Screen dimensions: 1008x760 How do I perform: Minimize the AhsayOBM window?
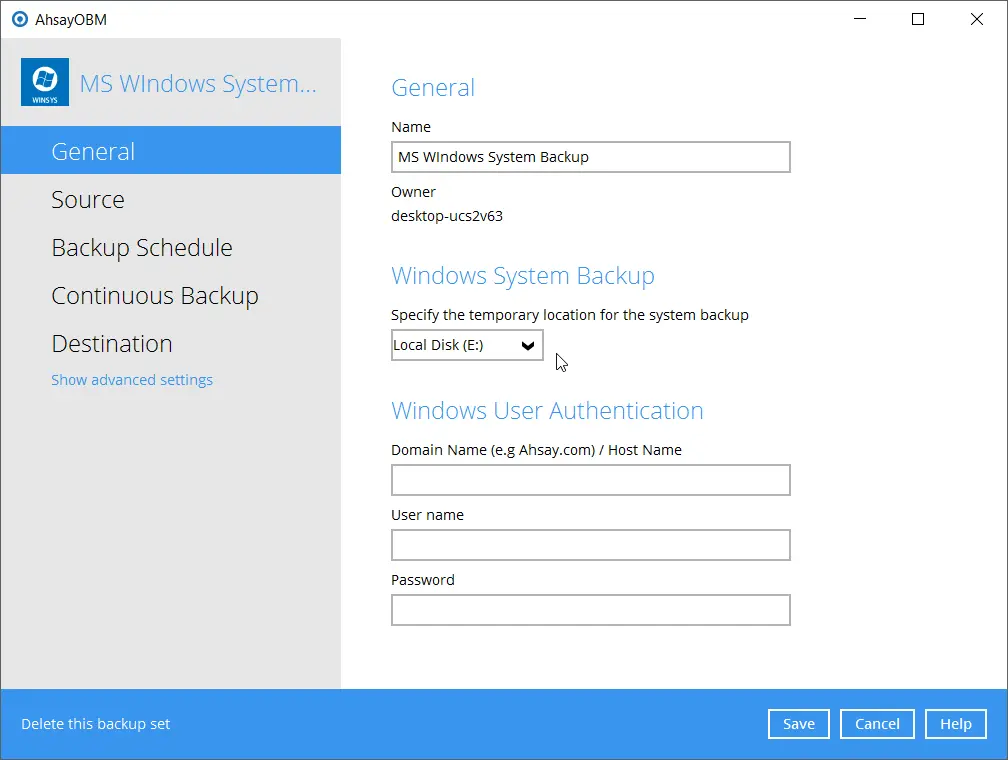[x=859, y=19]
